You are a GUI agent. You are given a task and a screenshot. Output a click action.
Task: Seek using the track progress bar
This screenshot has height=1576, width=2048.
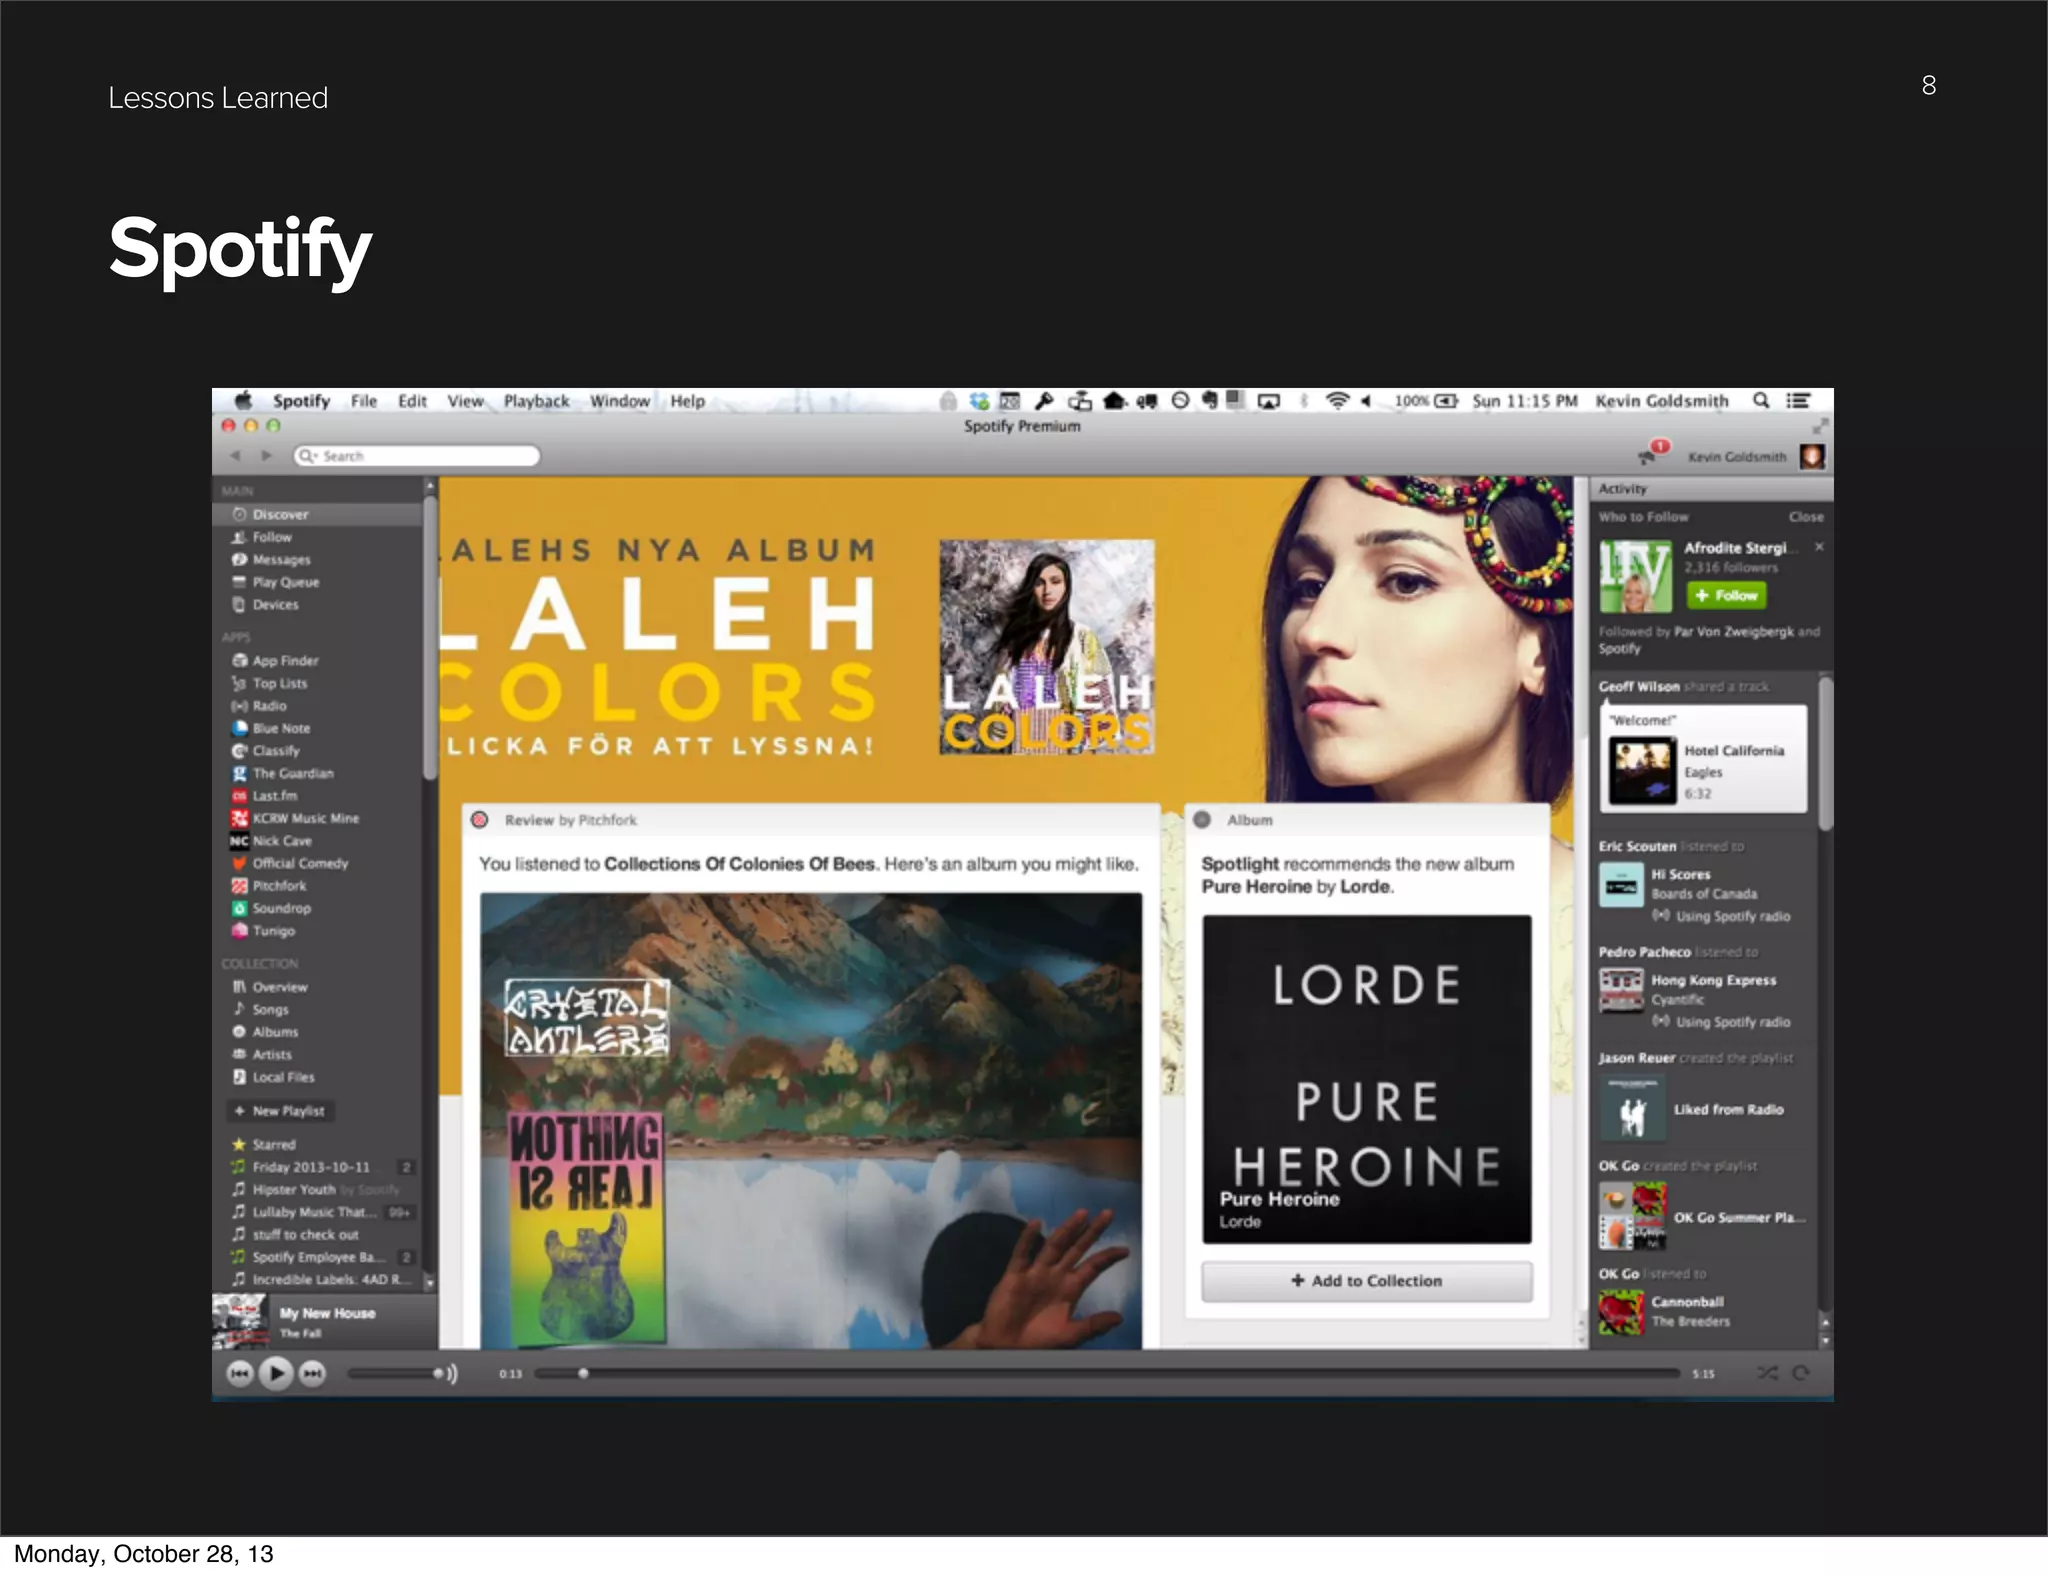pyautogui.click(x=1107, y=1373)
